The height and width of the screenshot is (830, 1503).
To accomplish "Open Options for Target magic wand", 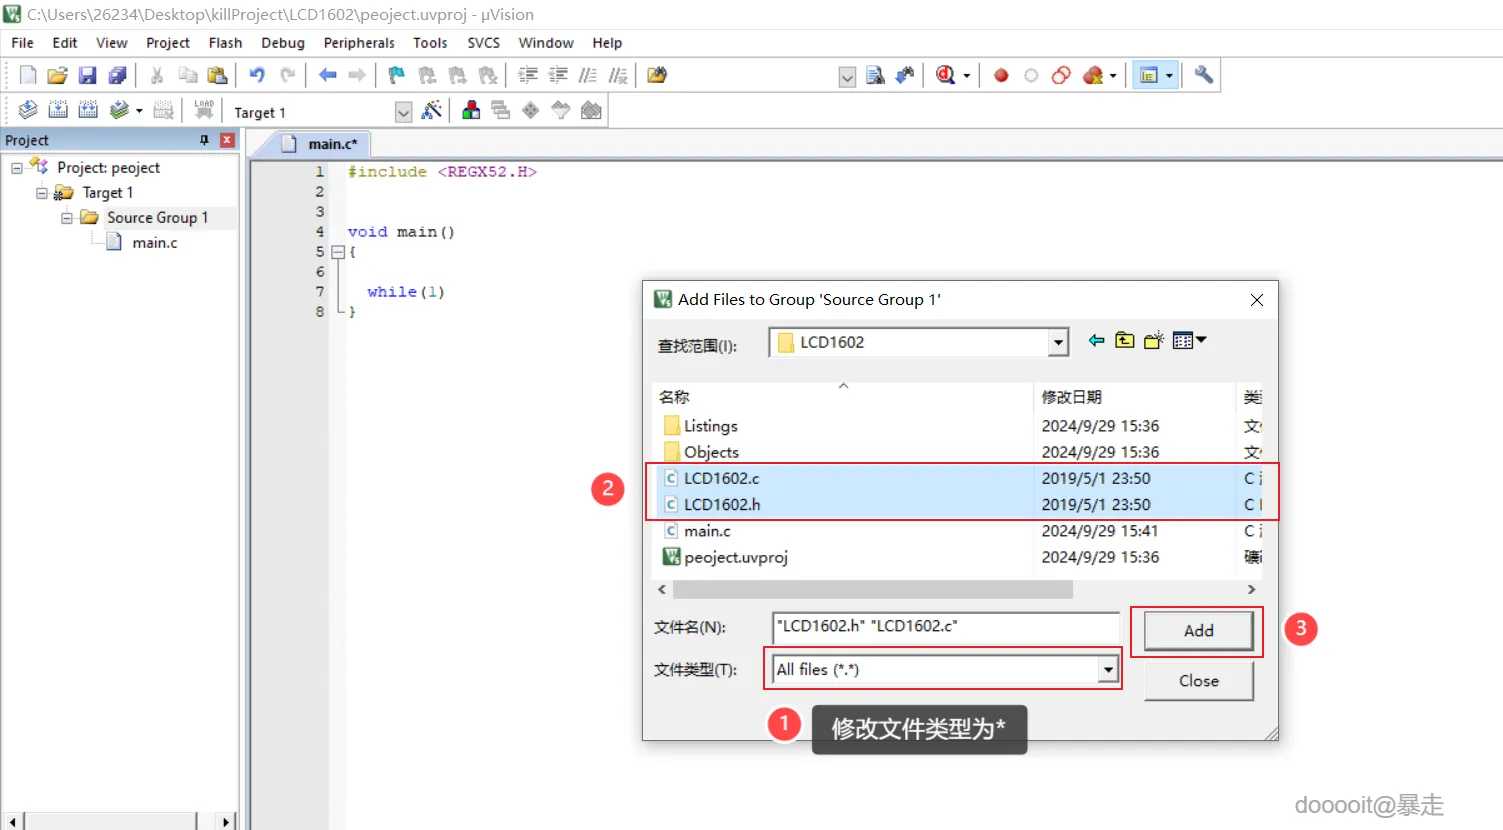I will point(432,110).
